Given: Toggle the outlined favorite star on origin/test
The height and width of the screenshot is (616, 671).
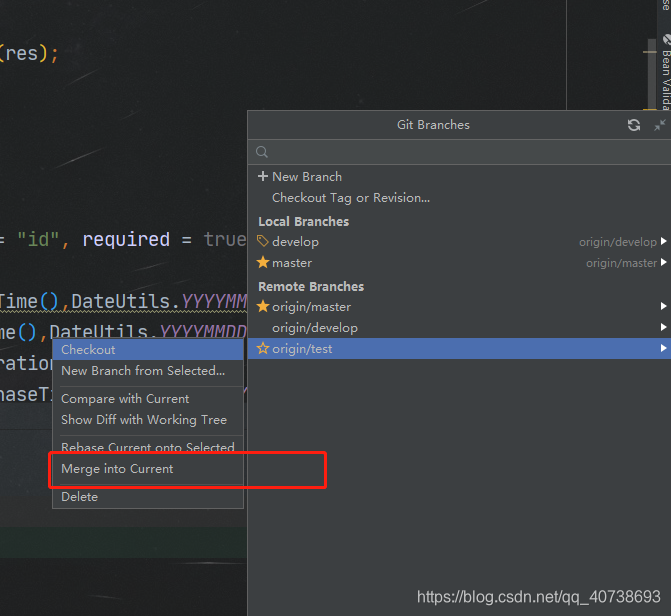Looking at the screenshot, I should point(263,348).
